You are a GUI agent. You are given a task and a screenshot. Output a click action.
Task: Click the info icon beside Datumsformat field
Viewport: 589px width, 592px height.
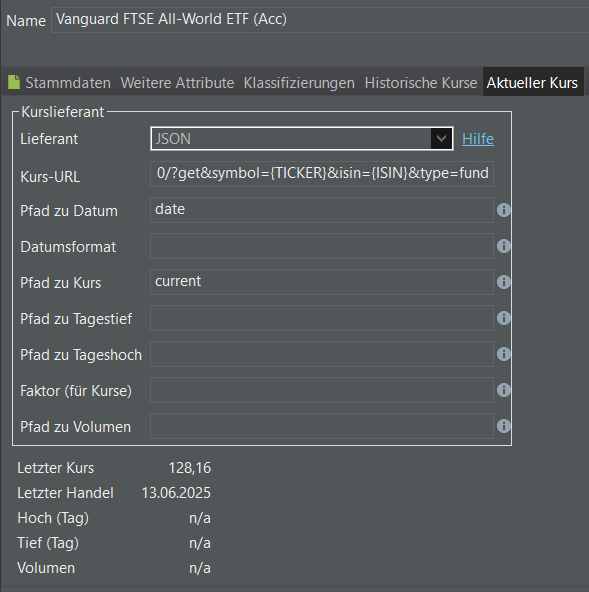click(504, 246)
